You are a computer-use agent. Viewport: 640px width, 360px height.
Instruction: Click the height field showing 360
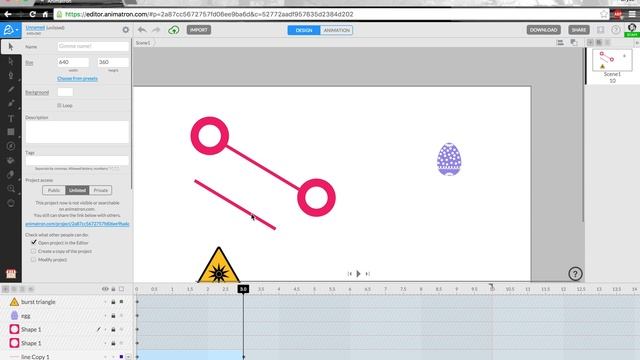pos(113,62)
